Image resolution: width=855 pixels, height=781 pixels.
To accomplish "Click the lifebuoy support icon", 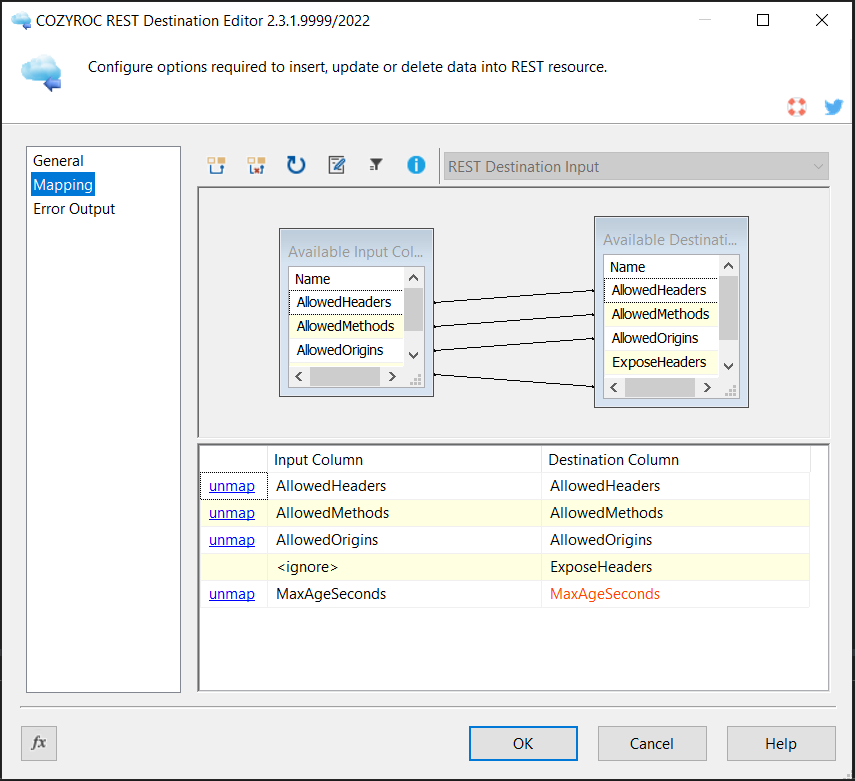I will [x=797, y=108].
